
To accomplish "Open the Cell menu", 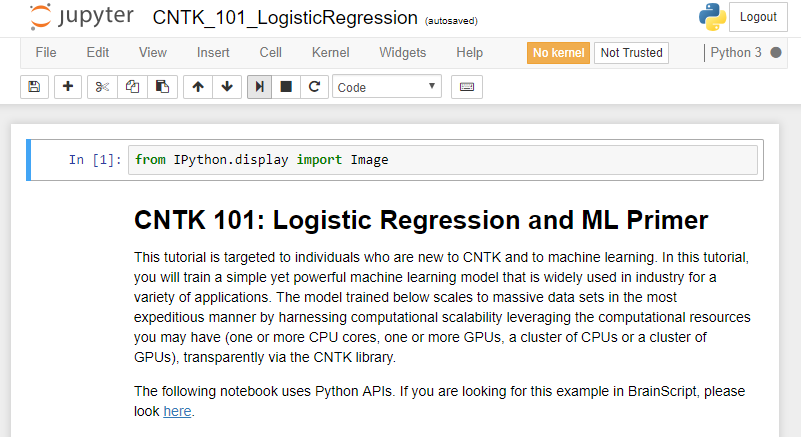I will pyautogui.click(x=270, y=53).
